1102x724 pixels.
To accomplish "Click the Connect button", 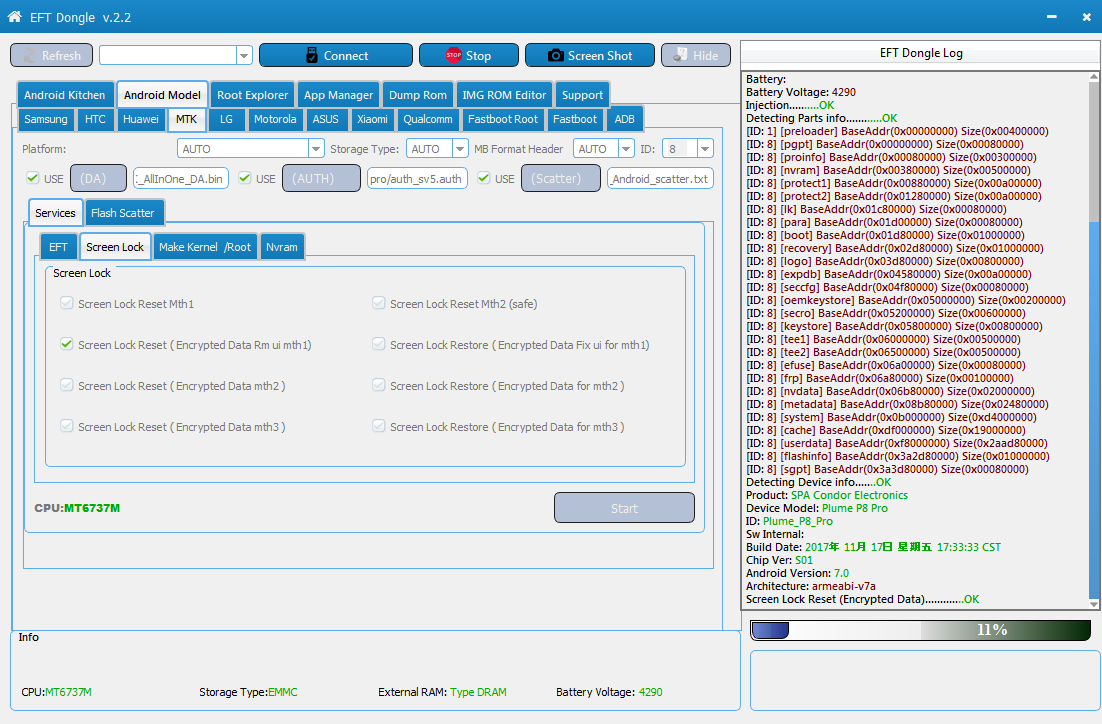I will [x=336, y=56].
